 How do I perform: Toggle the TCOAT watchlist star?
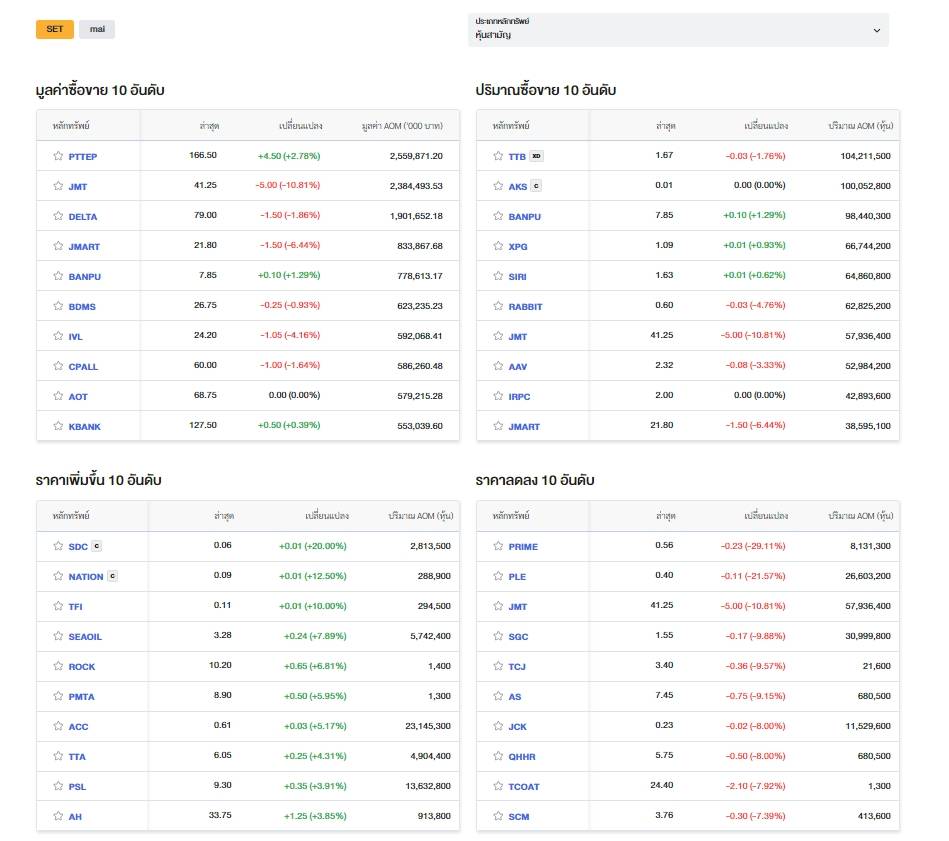click(x=498, y=786)
